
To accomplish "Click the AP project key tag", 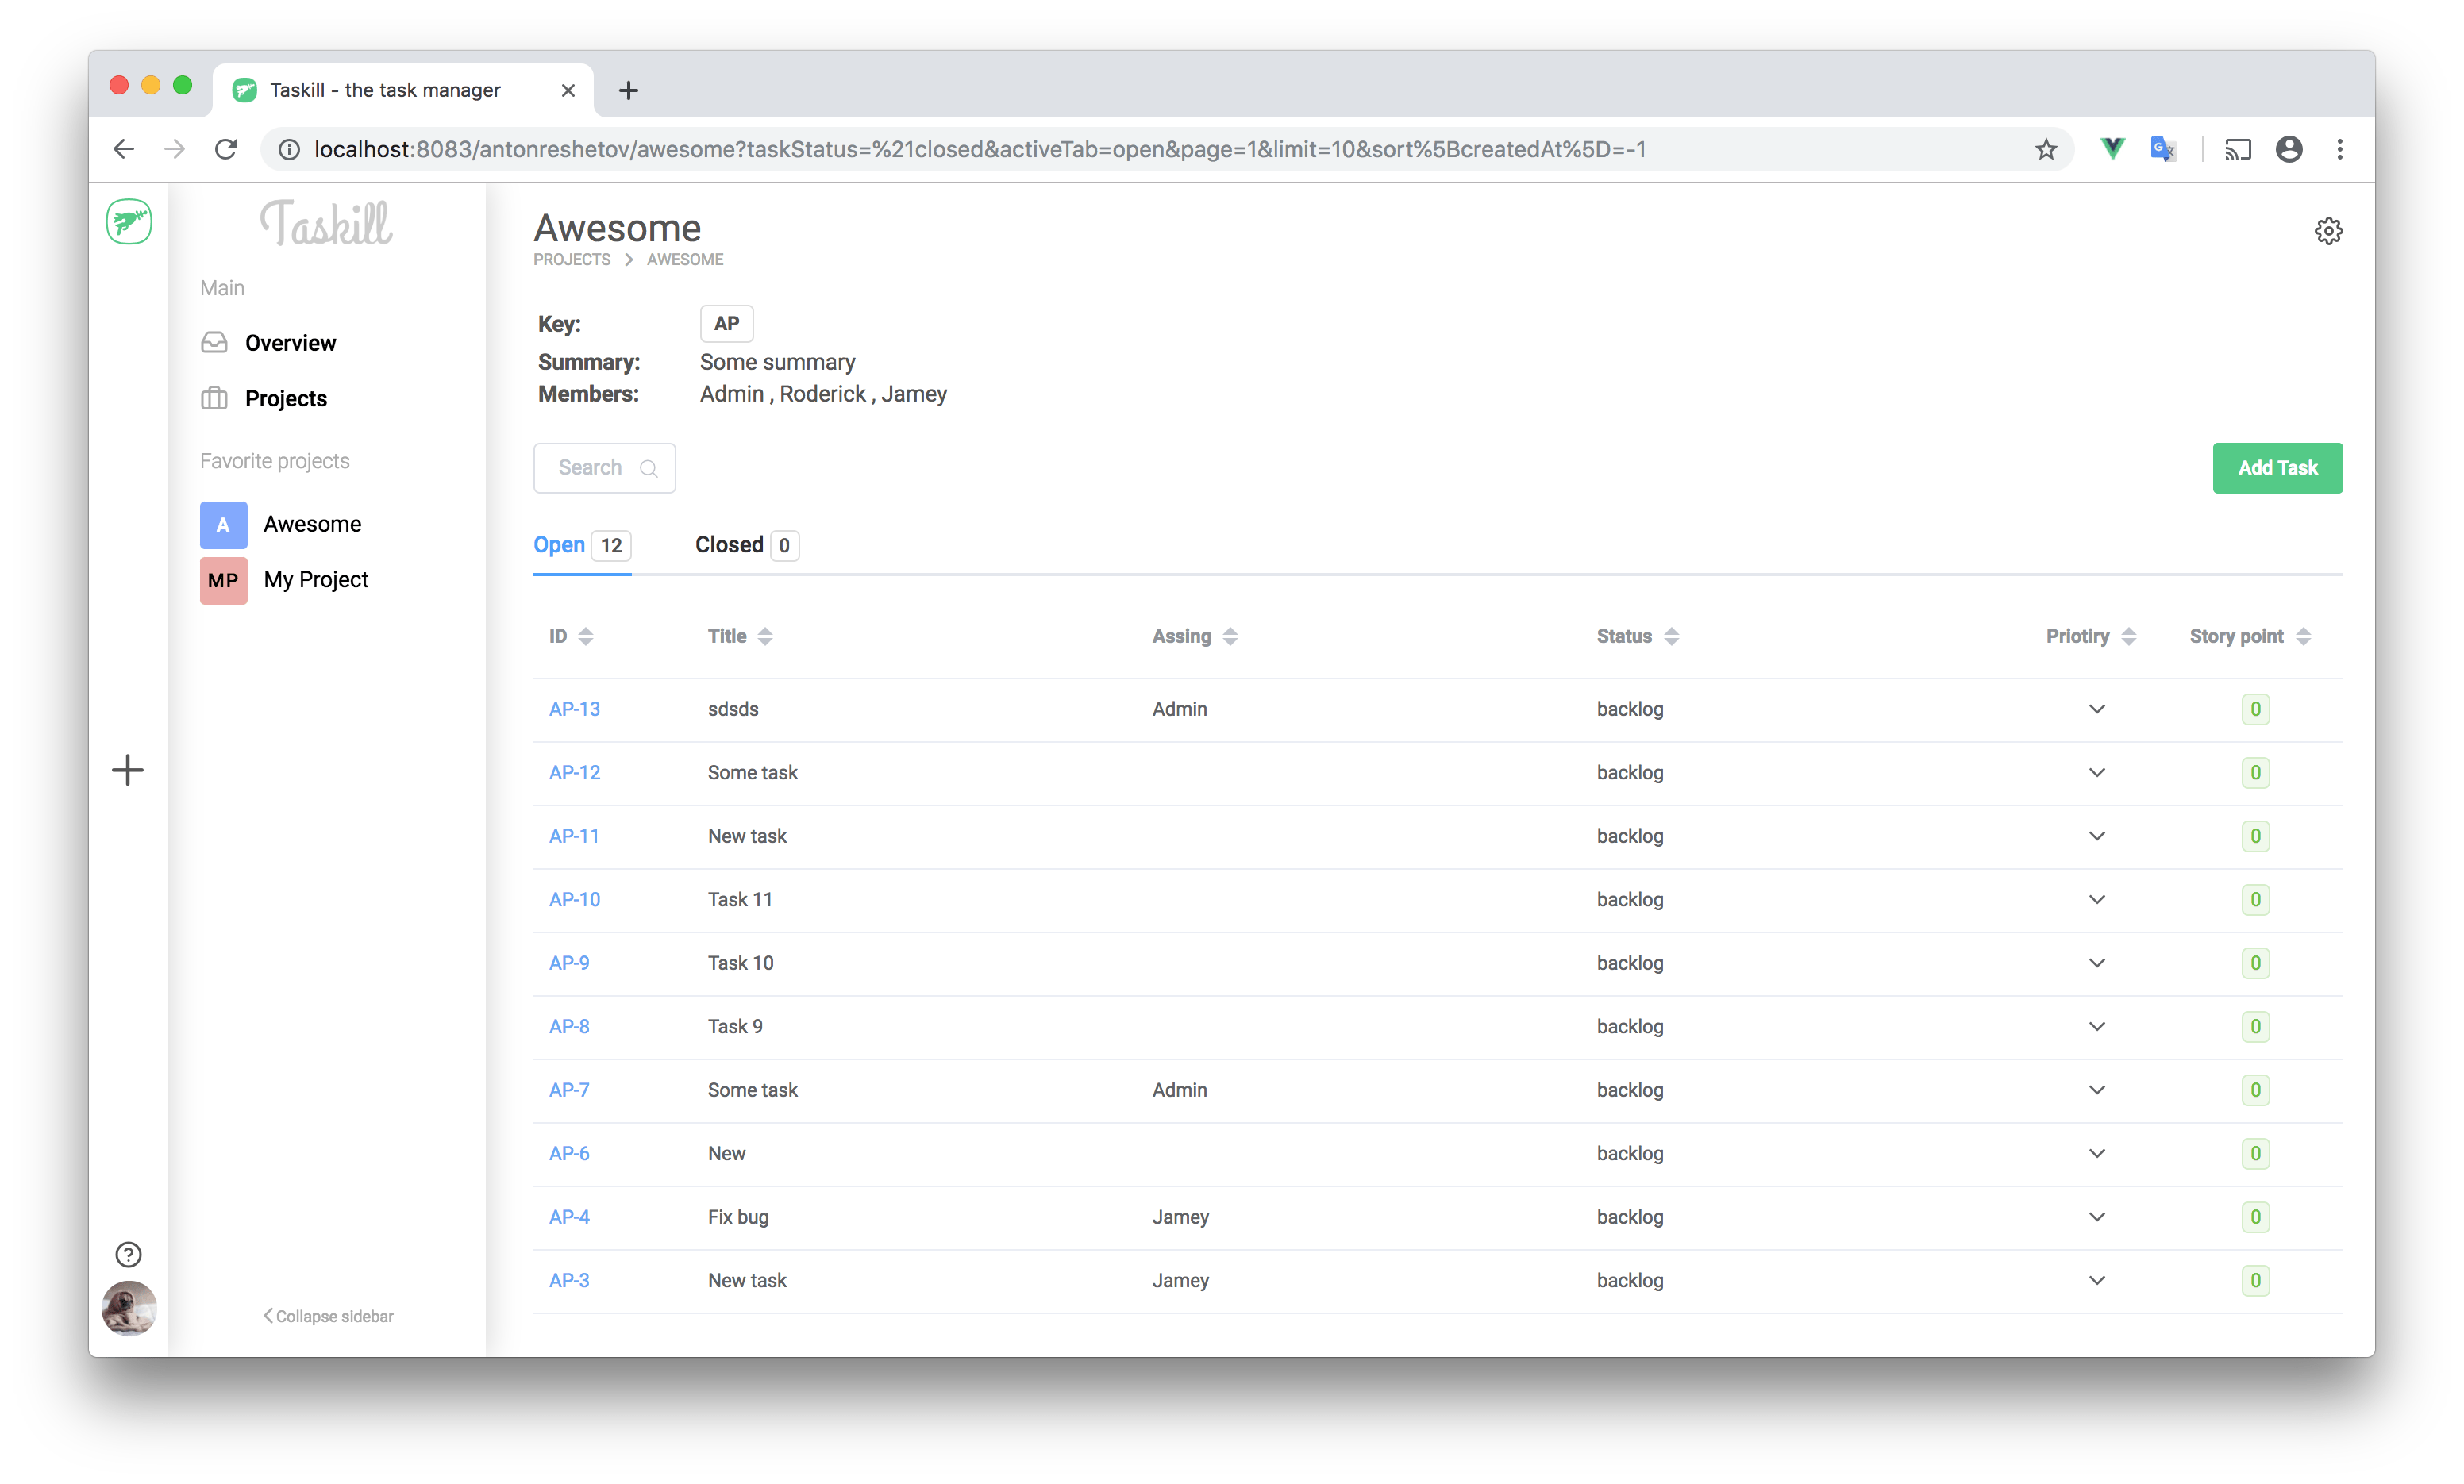I will pos(726,324).
